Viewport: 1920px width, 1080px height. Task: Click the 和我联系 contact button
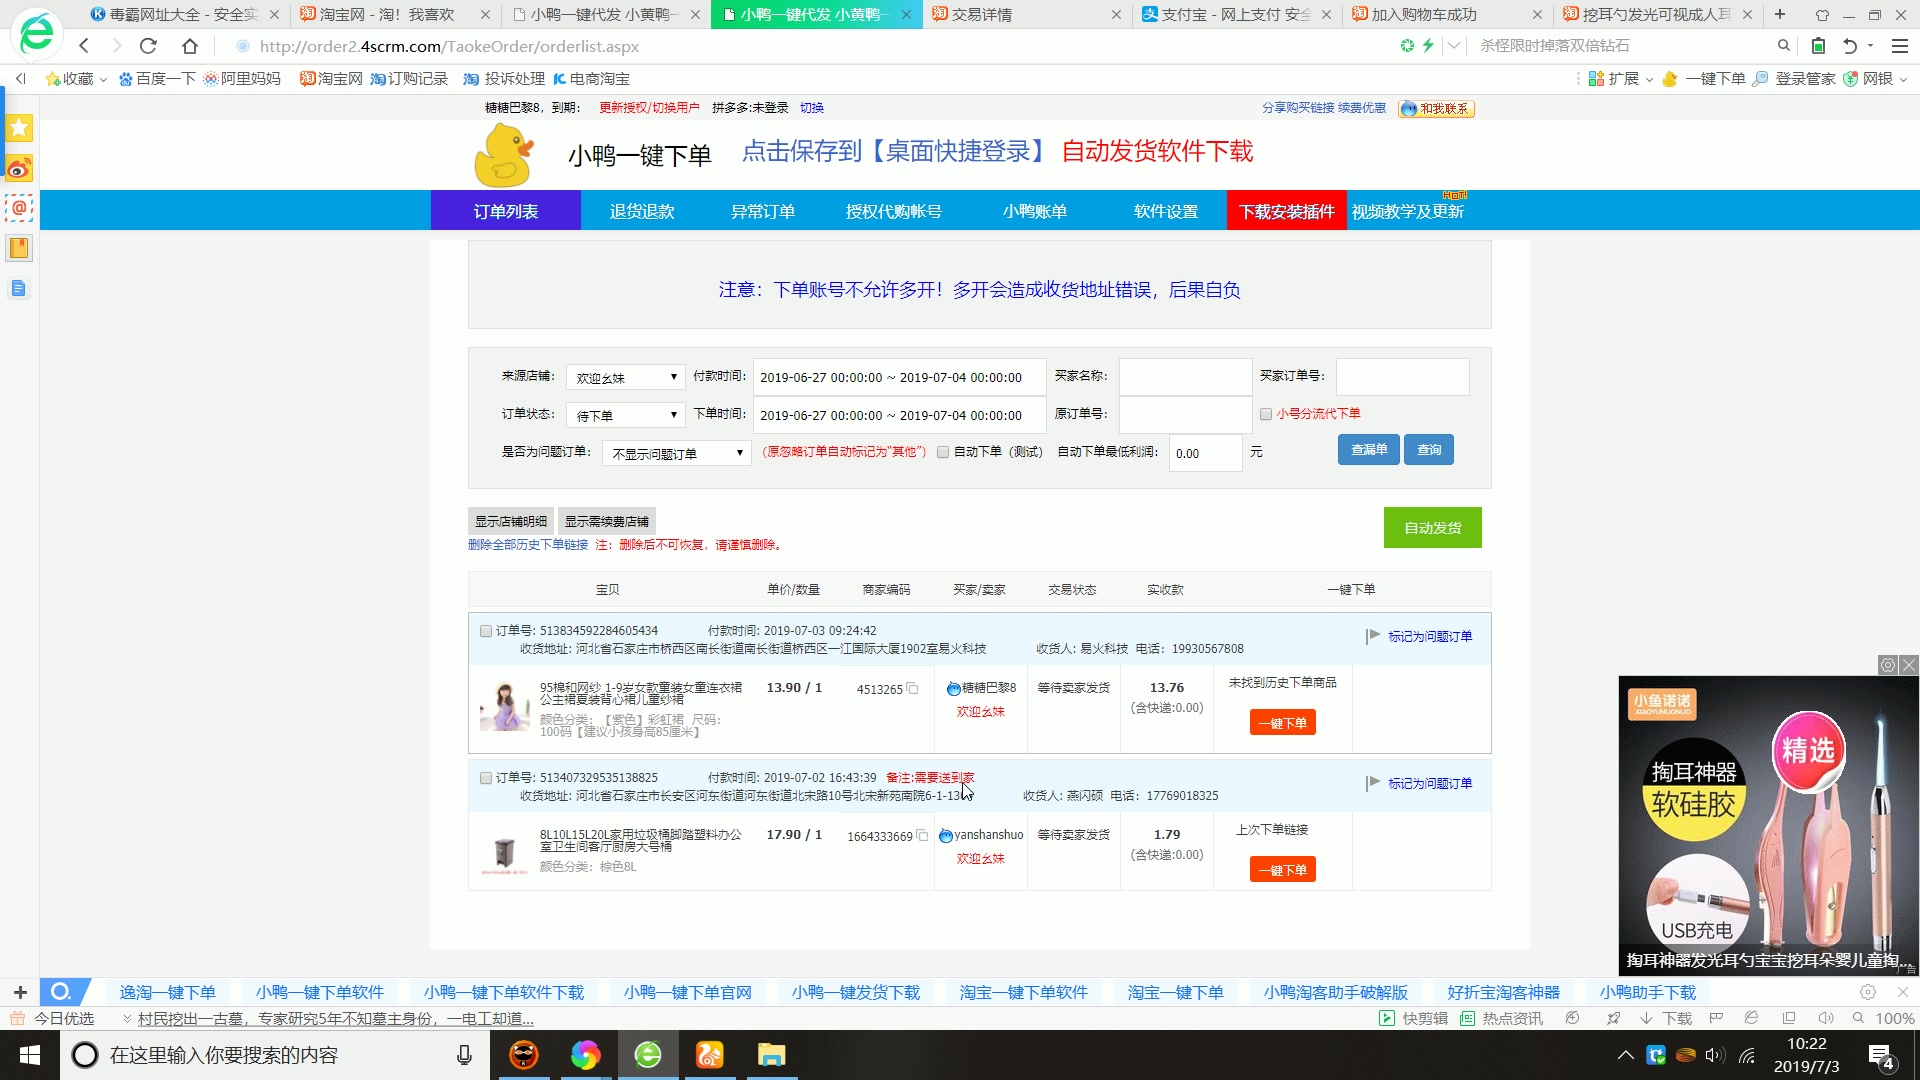[x=1437, y=108]
